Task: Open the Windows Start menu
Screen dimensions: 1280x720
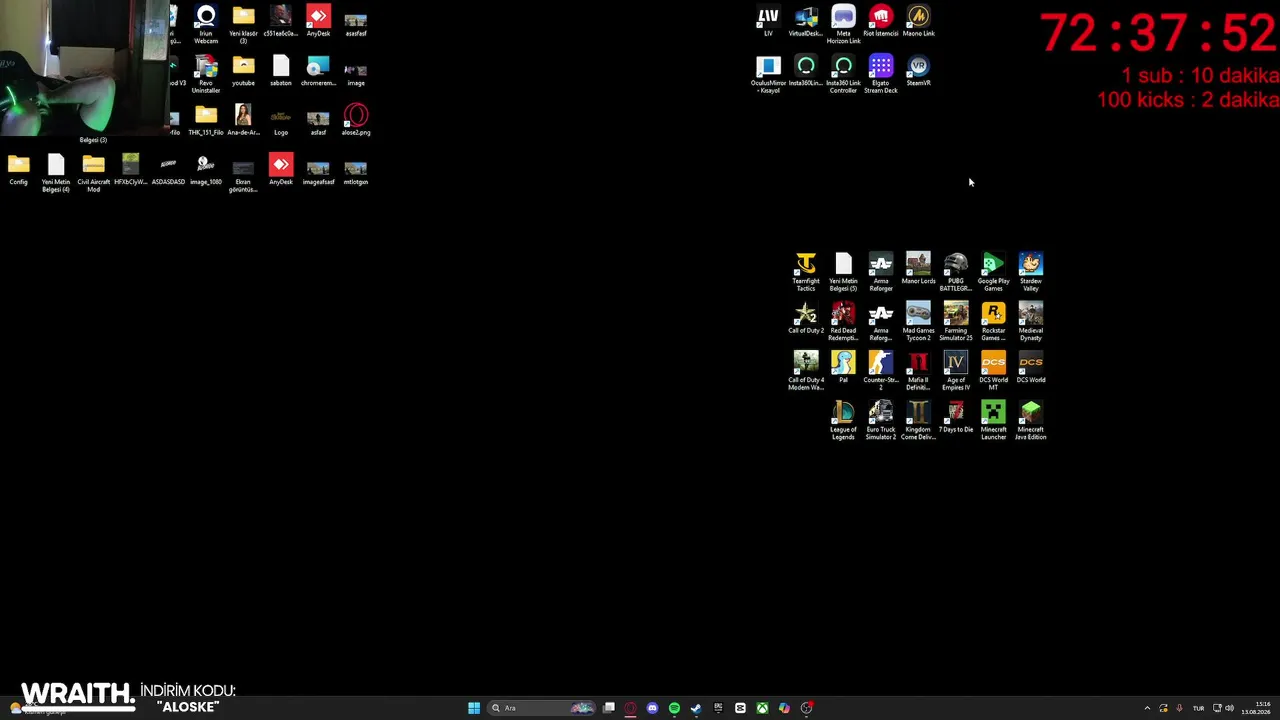Action: (x=474, y=708)
